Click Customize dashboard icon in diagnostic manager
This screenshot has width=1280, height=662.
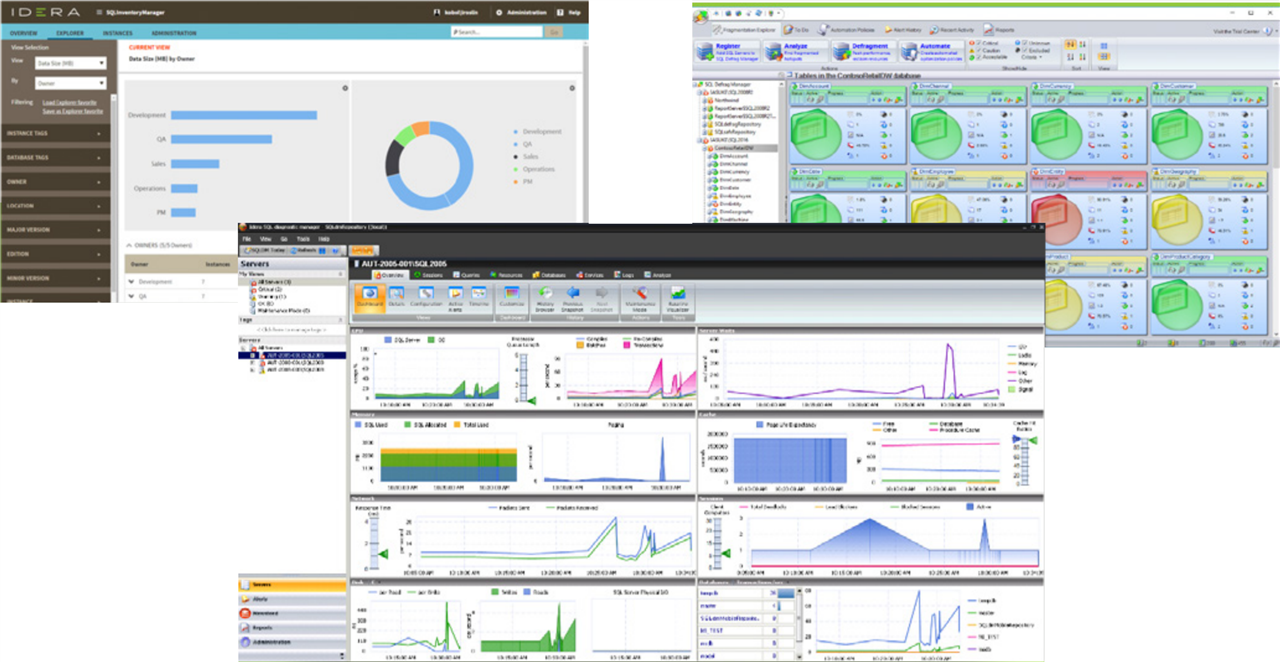513,296
